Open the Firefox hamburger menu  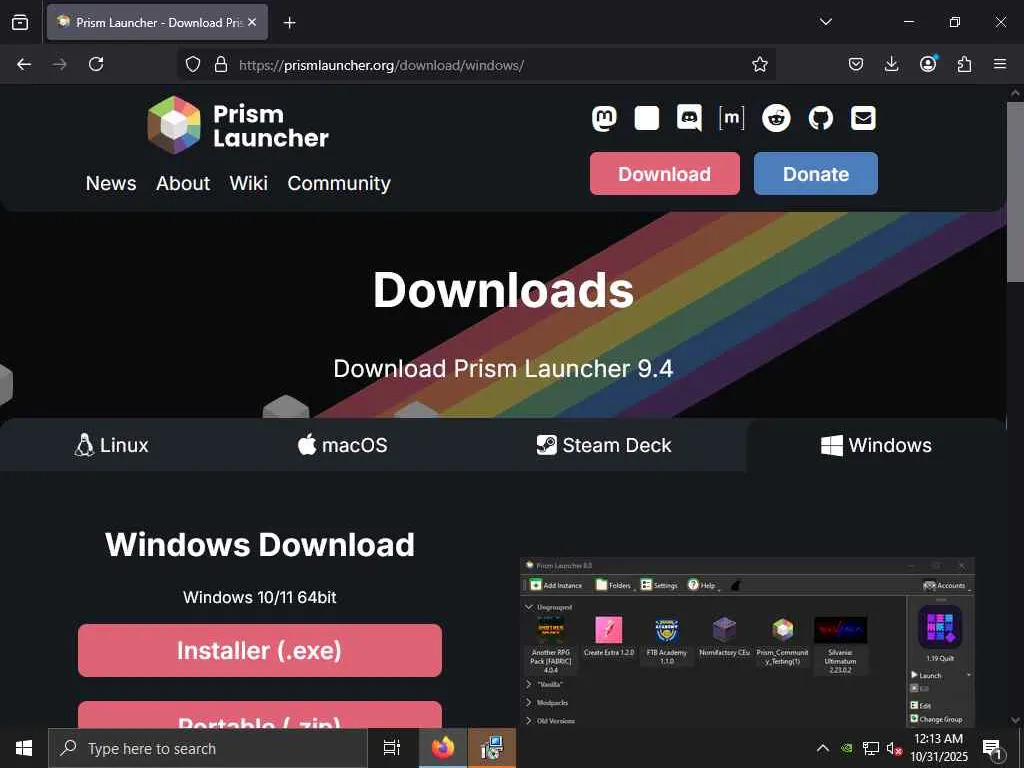(1000, 64)
